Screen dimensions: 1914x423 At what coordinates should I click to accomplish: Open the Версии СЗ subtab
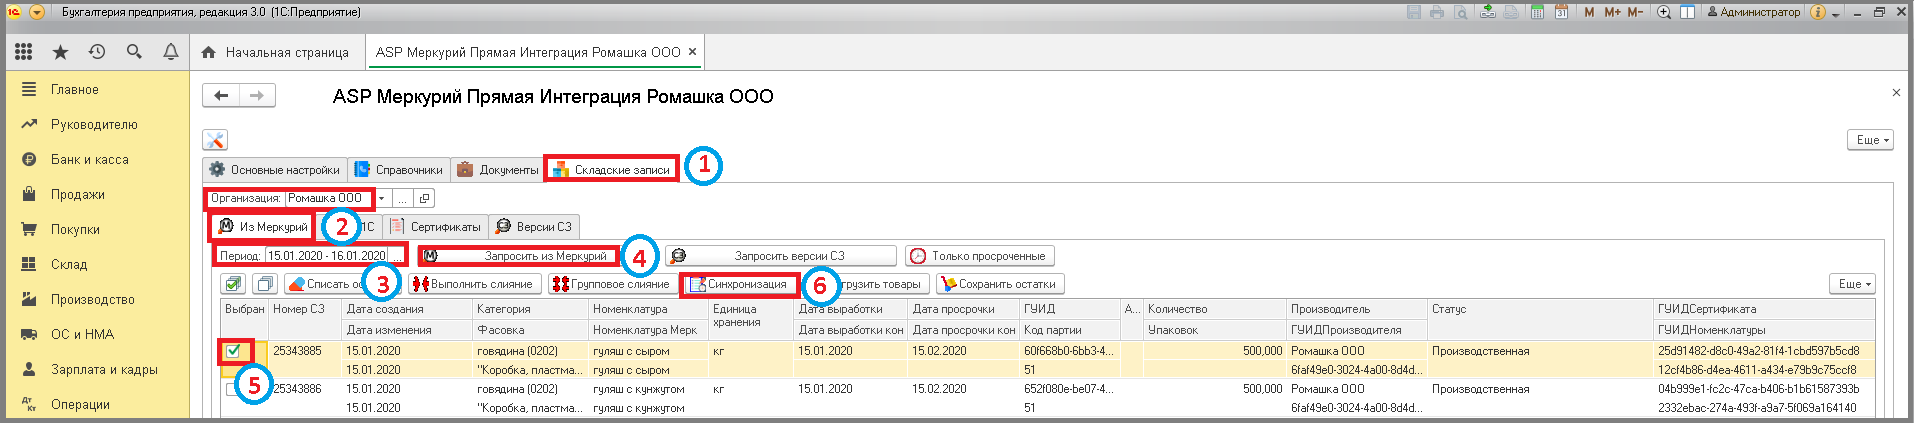tap(534, 227)
